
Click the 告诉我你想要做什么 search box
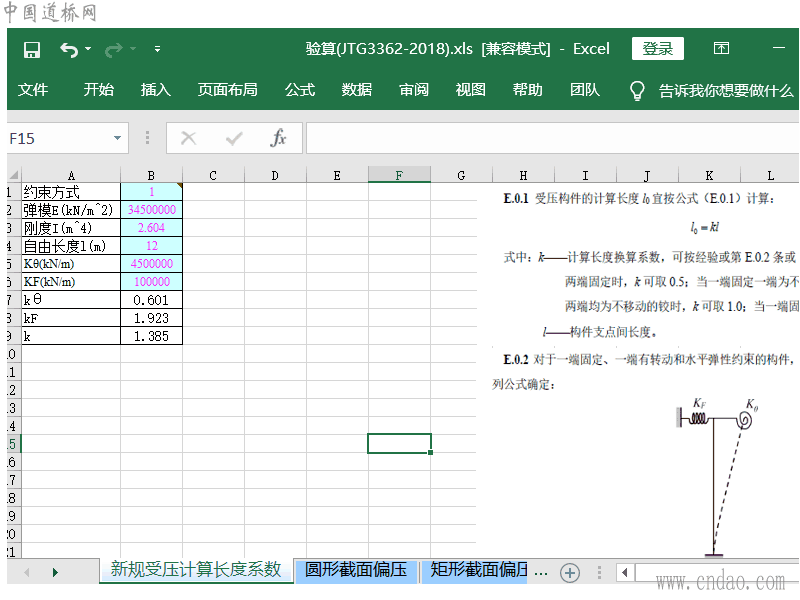(x=726, y=91)
